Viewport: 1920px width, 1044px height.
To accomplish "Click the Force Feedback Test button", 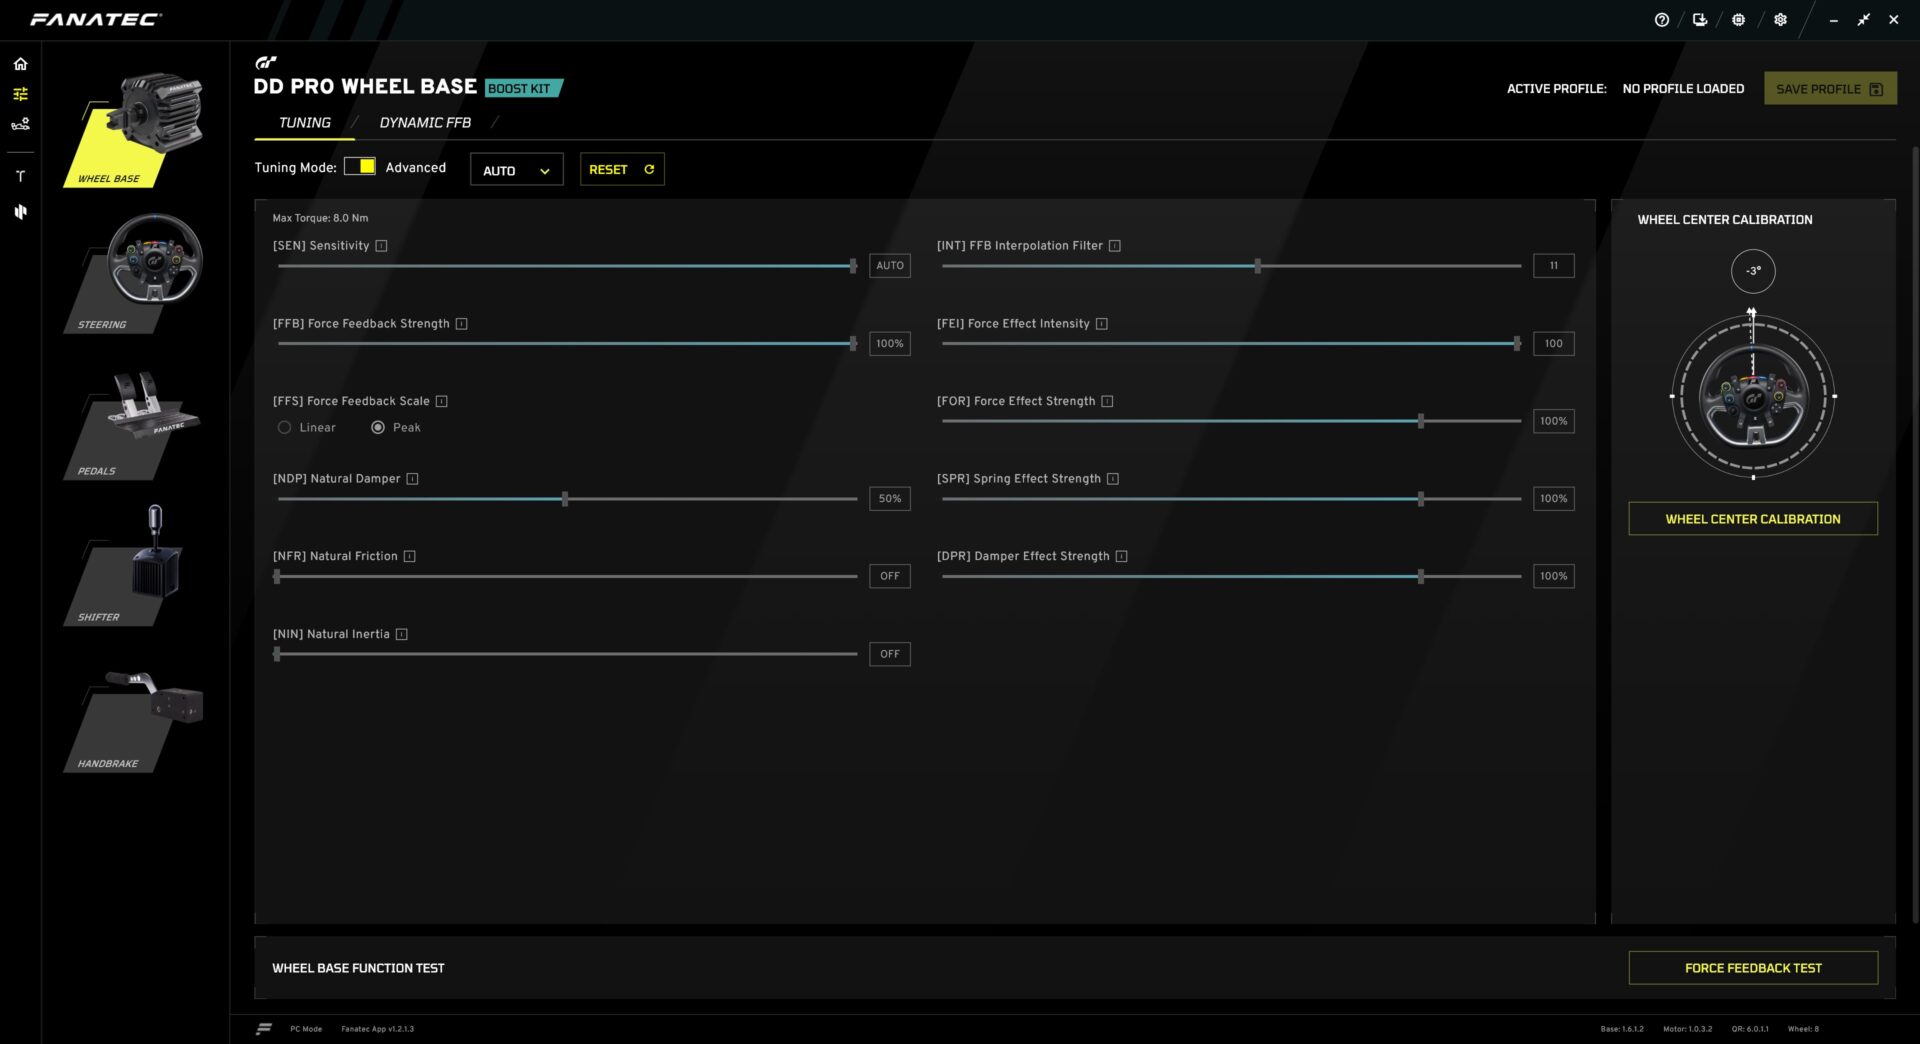I will click(1752, 968).
